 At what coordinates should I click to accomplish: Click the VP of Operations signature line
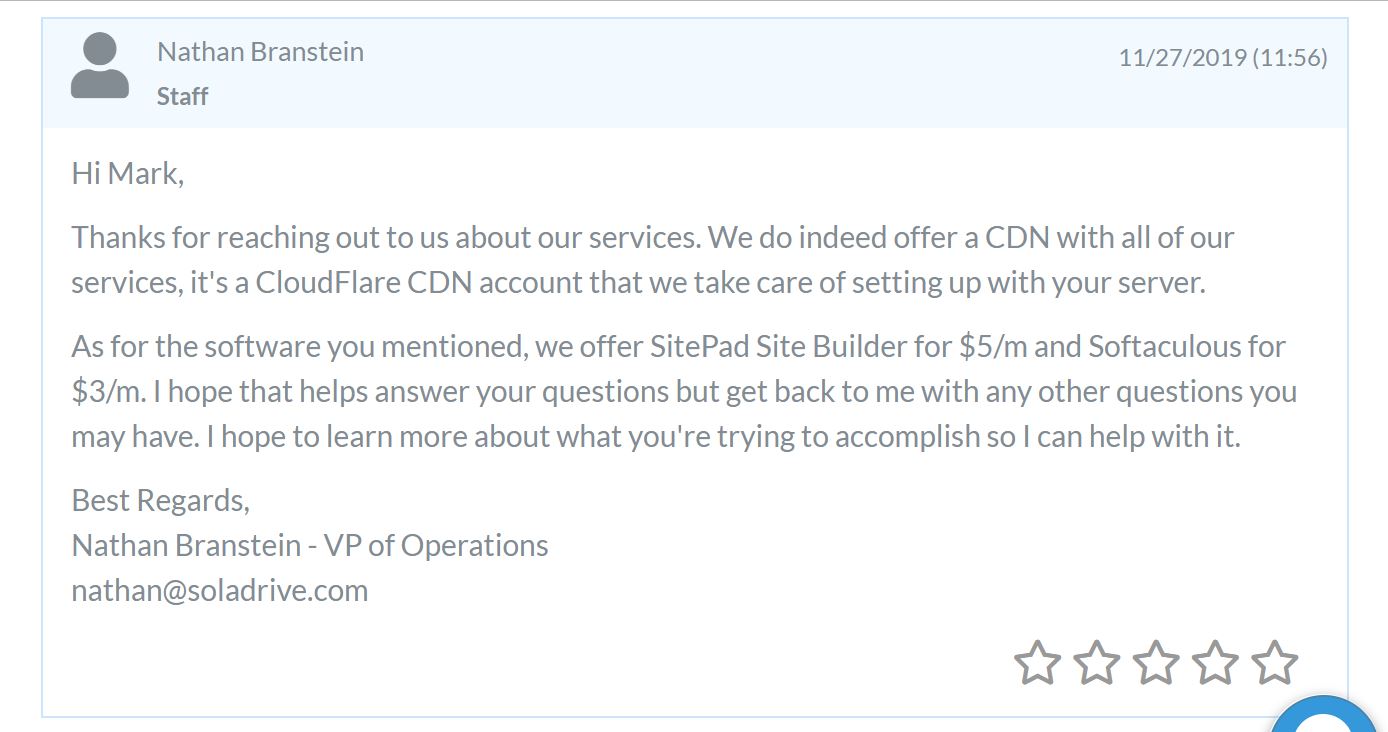(x=310, y=545)
